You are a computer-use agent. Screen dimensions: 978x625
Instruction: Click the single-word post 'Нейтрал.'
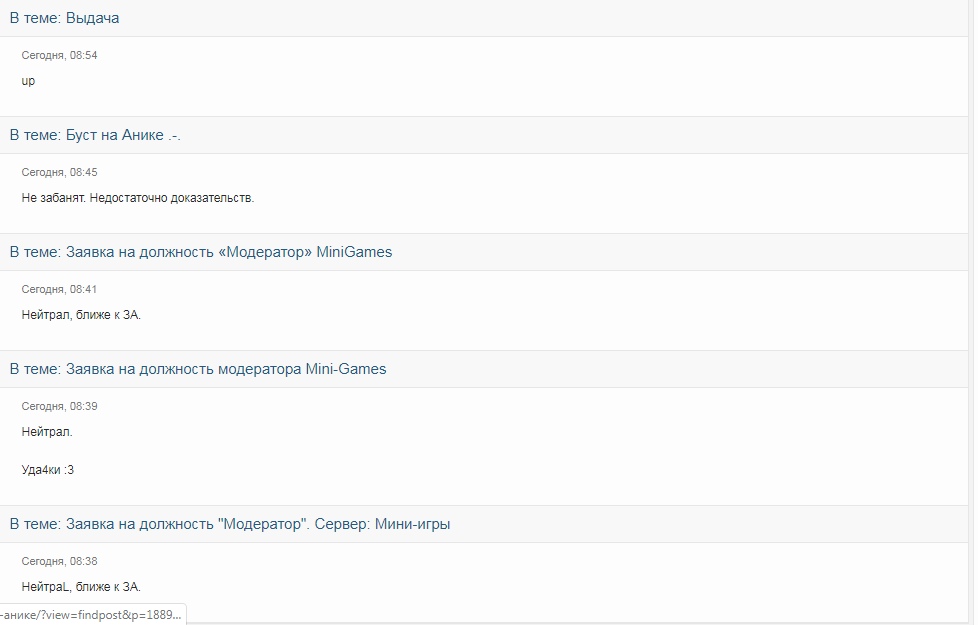coord(47,432)
